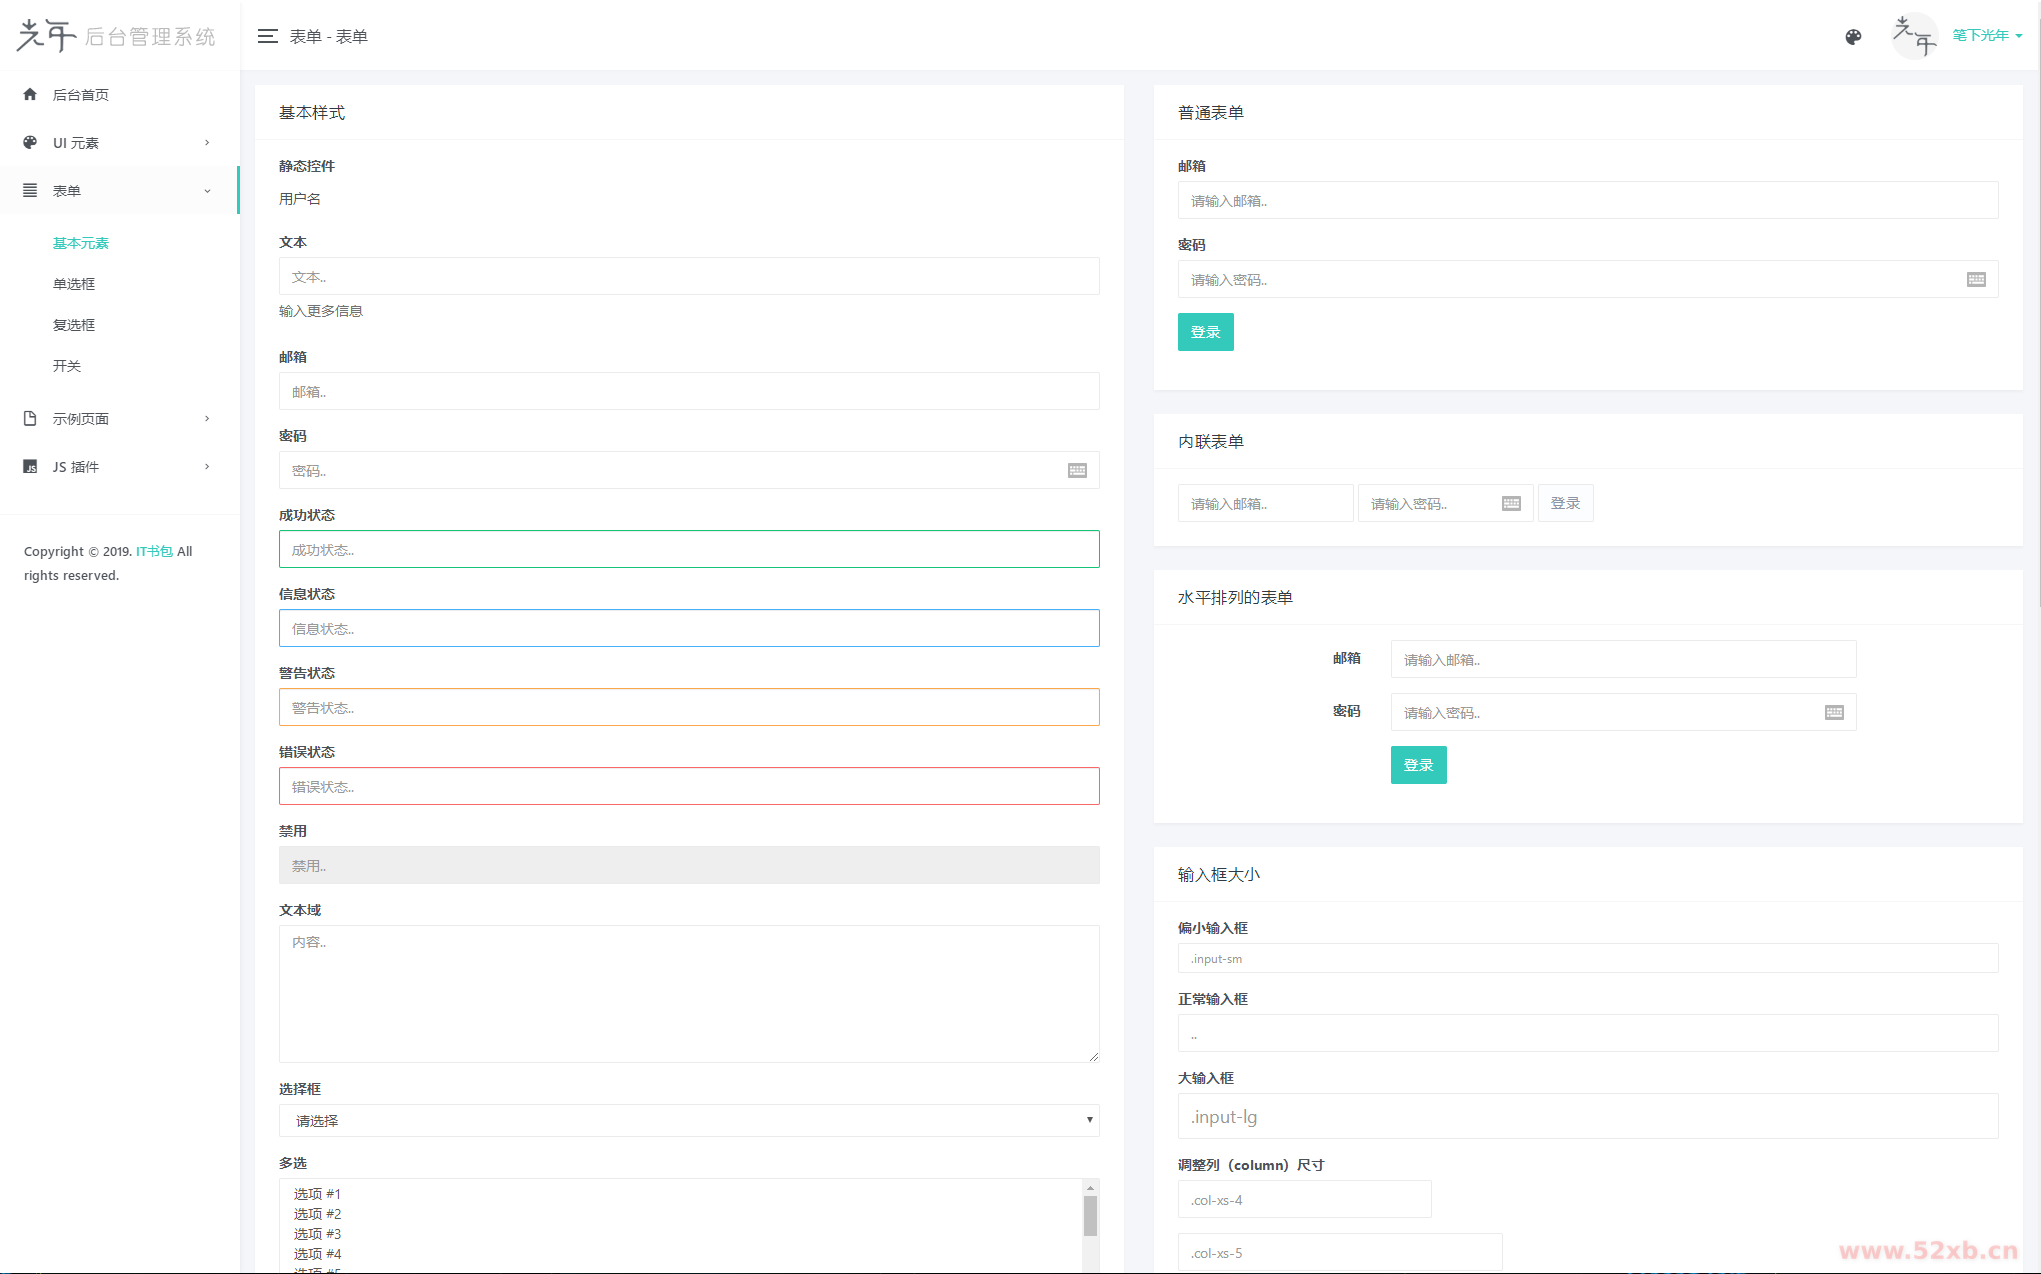
Task: Click keyboard icon in 内联表单 password field
Action: pos(1511,504)
